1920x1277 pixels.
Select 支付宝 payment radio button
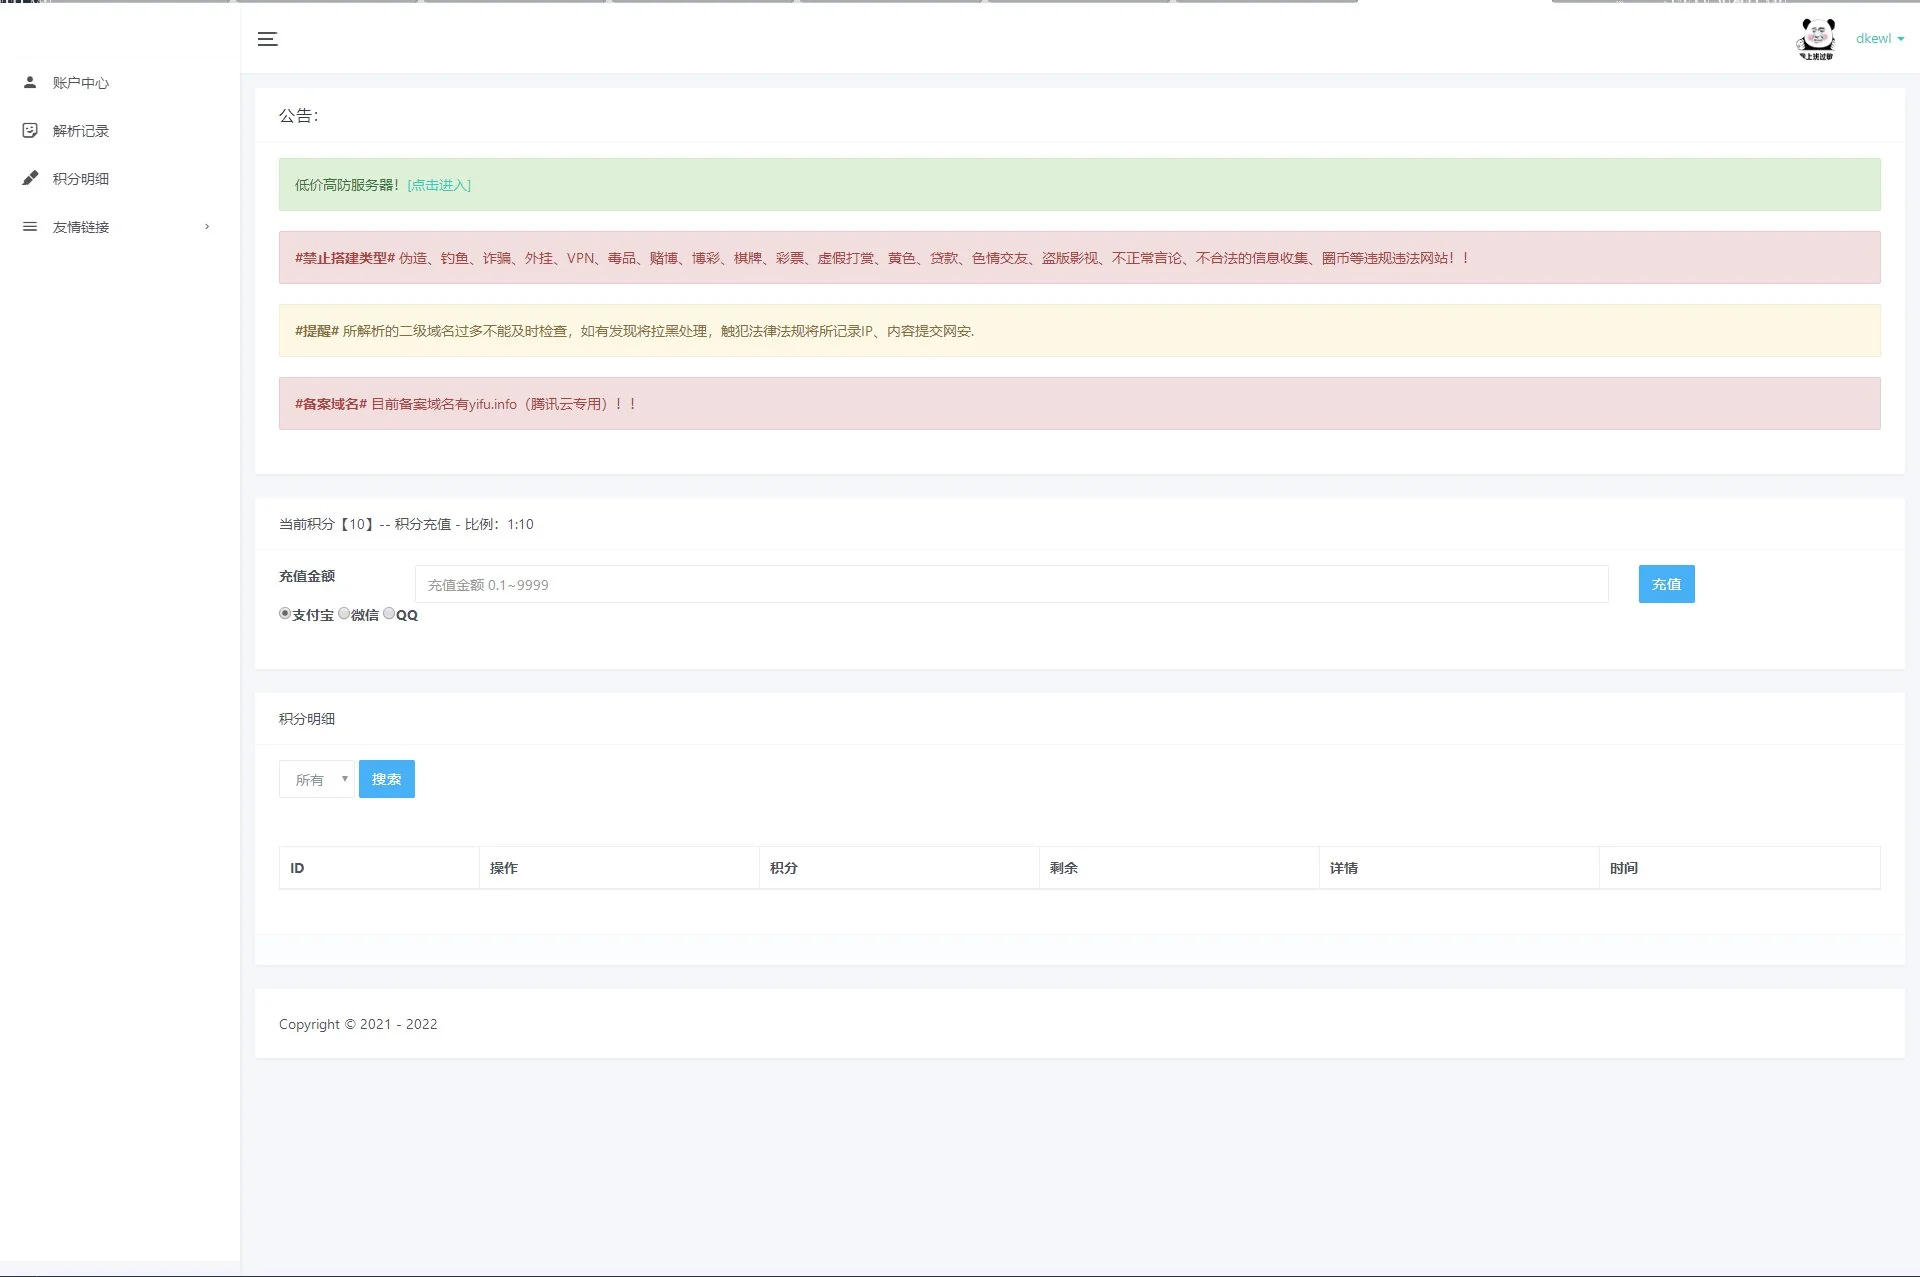point(285,613)
